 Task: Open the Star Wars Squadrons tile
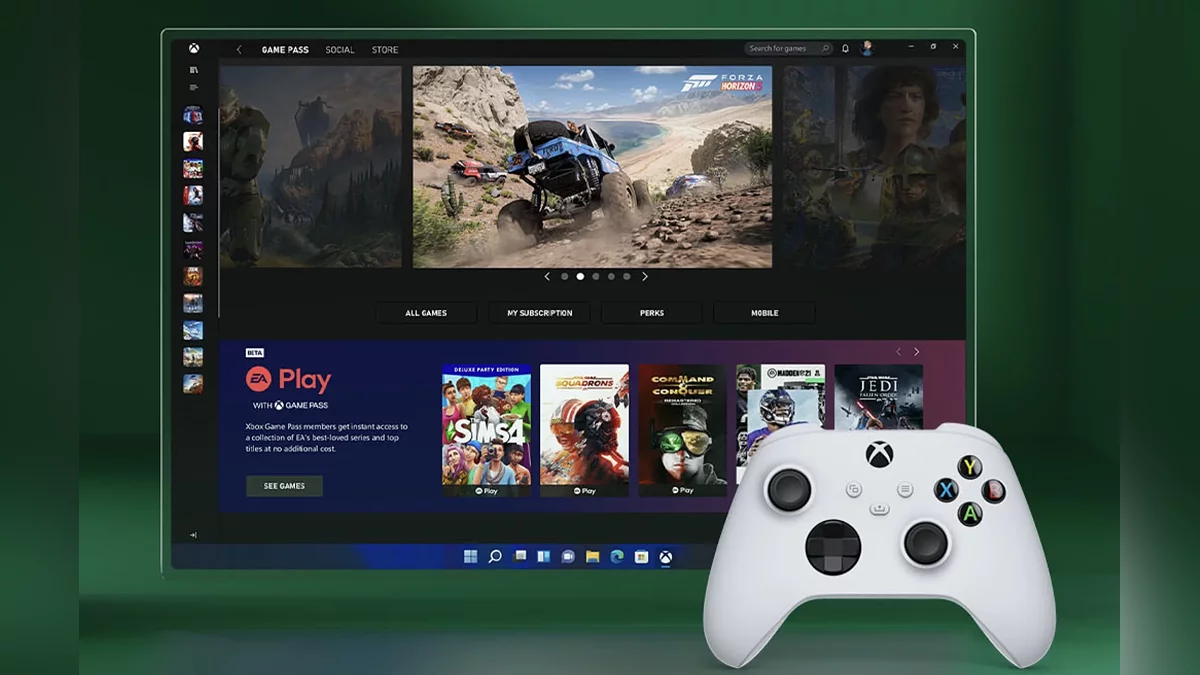pyautogui.click(x=584, y=431)
